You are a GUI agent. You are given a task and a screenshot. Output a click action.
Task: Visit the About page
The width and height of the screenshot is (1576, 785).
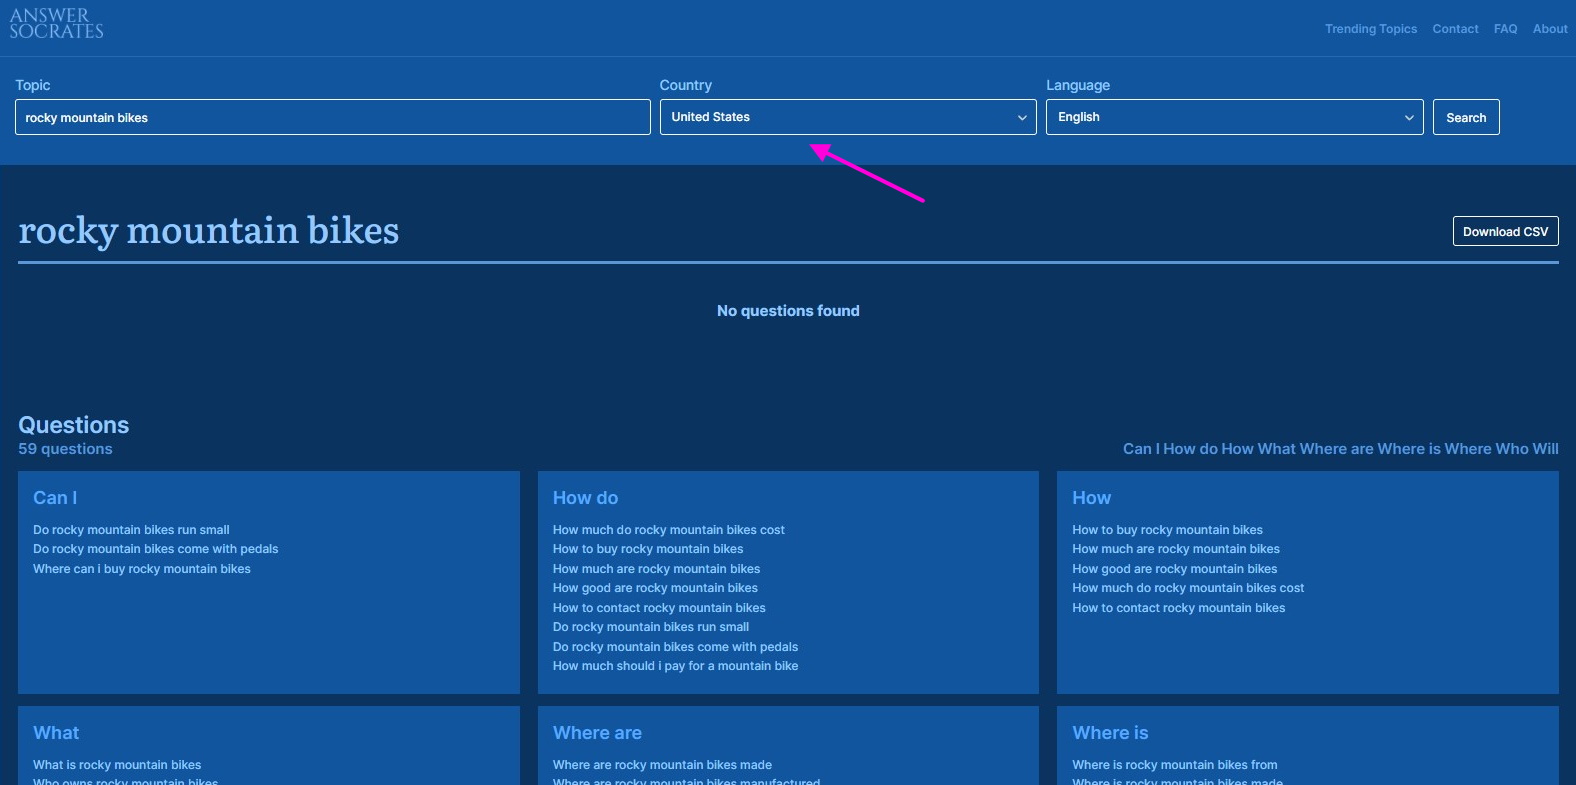point(1550,29)
